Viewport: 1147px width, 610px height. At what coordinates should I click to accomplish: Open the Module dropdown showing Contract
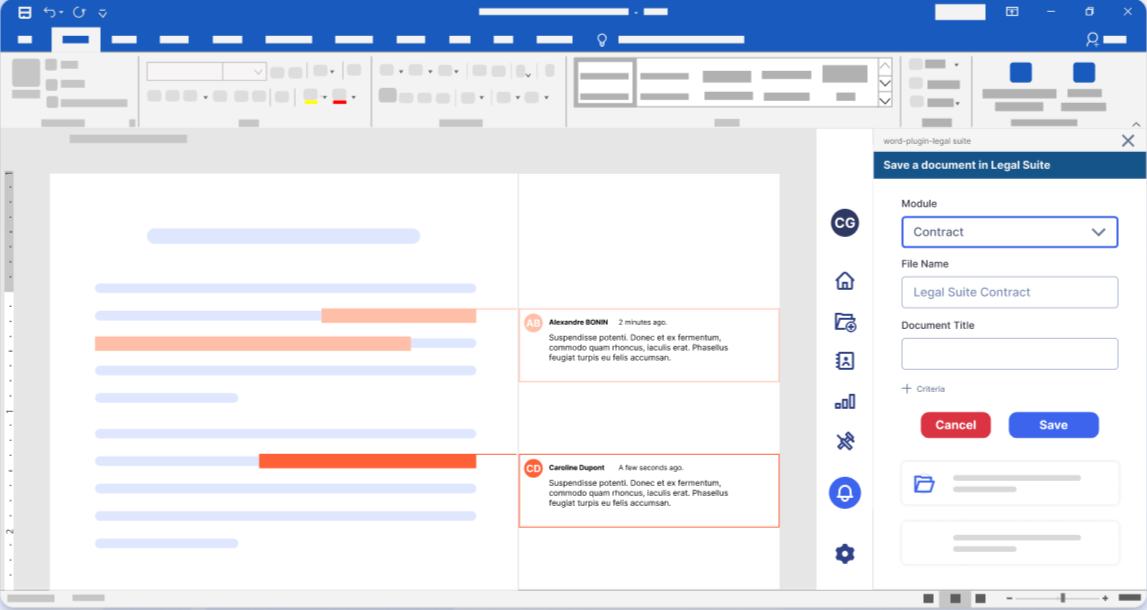tap(1009, 232)
